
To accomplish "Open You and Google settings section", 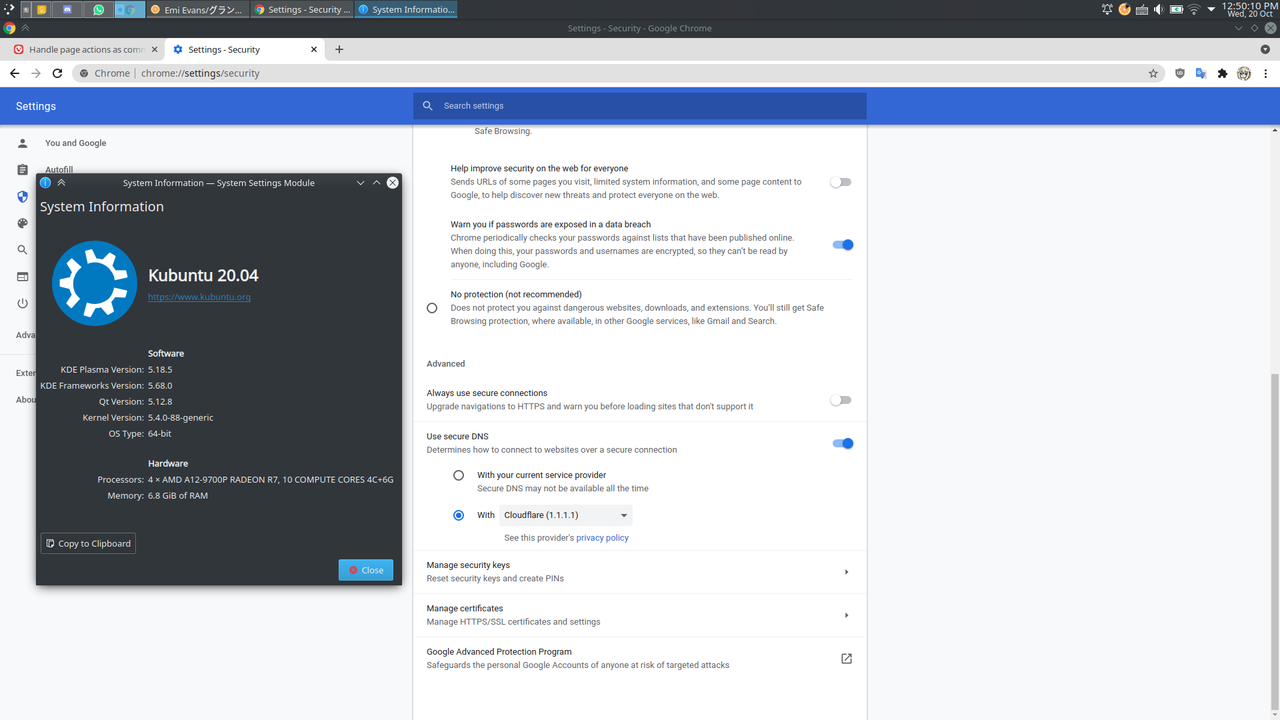I will 75,143.
